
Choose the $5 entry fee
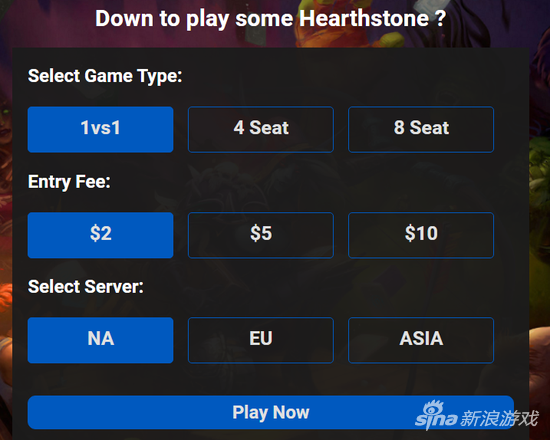tap(261, 235)
